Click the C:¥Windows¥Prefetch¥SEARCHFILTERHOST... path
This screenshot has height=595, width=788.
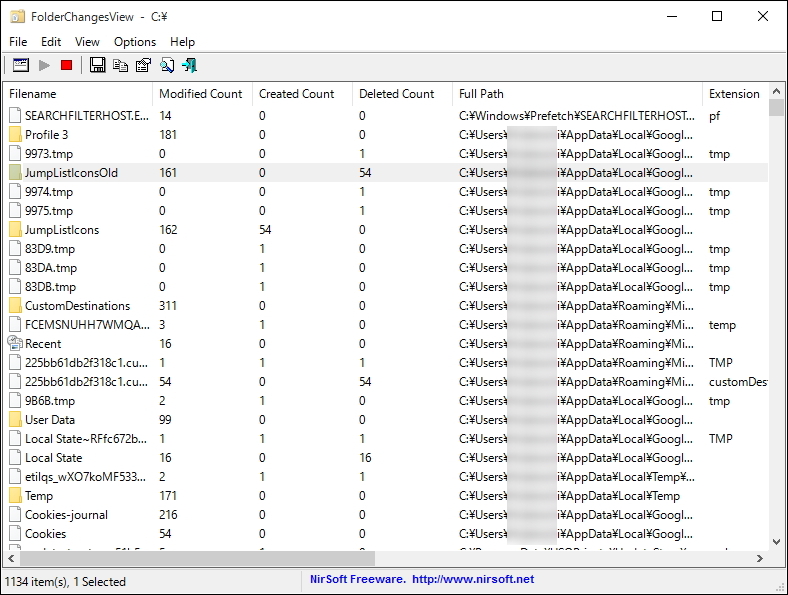[576, 116]
